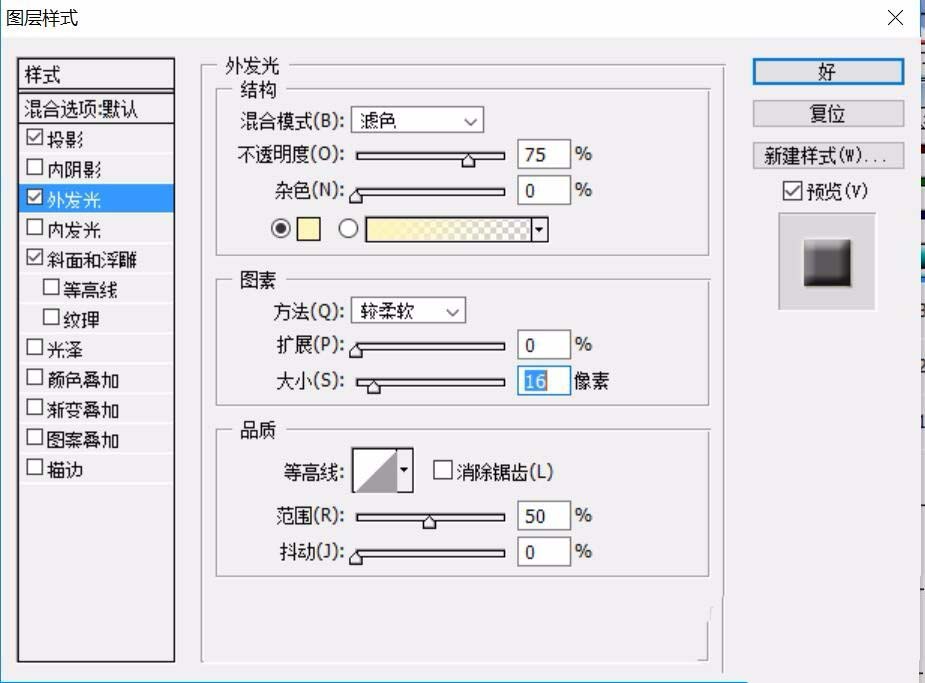This screenshot has width=925, height=683.
Task: Open the 方法(Q) method dropdown
Action: (x=406, y=310)
